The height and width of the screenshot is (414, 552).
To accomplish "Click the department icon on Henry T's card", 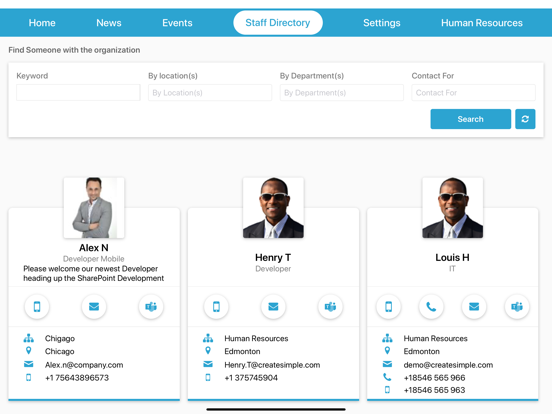I will click(x=208, y=338).
